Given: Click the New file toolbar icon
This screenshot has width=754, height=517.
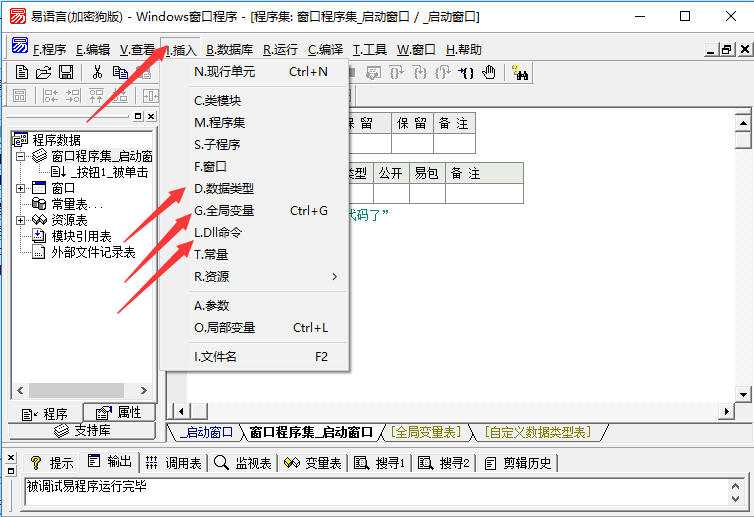Looking at the screenshot, I should click(21, 72).
